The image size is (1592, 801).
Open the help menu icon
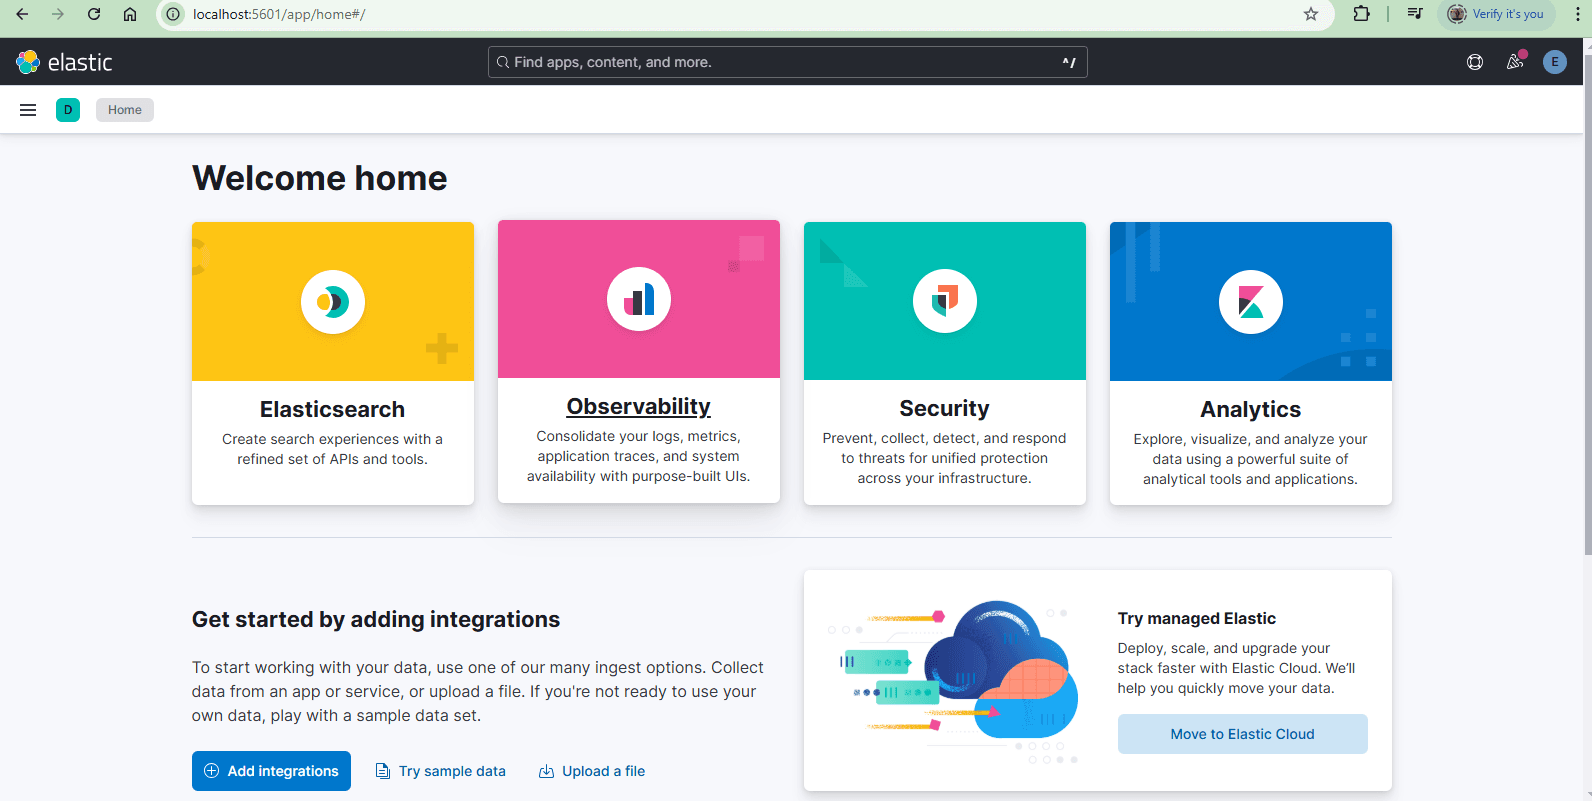(x=1475, y=62)
